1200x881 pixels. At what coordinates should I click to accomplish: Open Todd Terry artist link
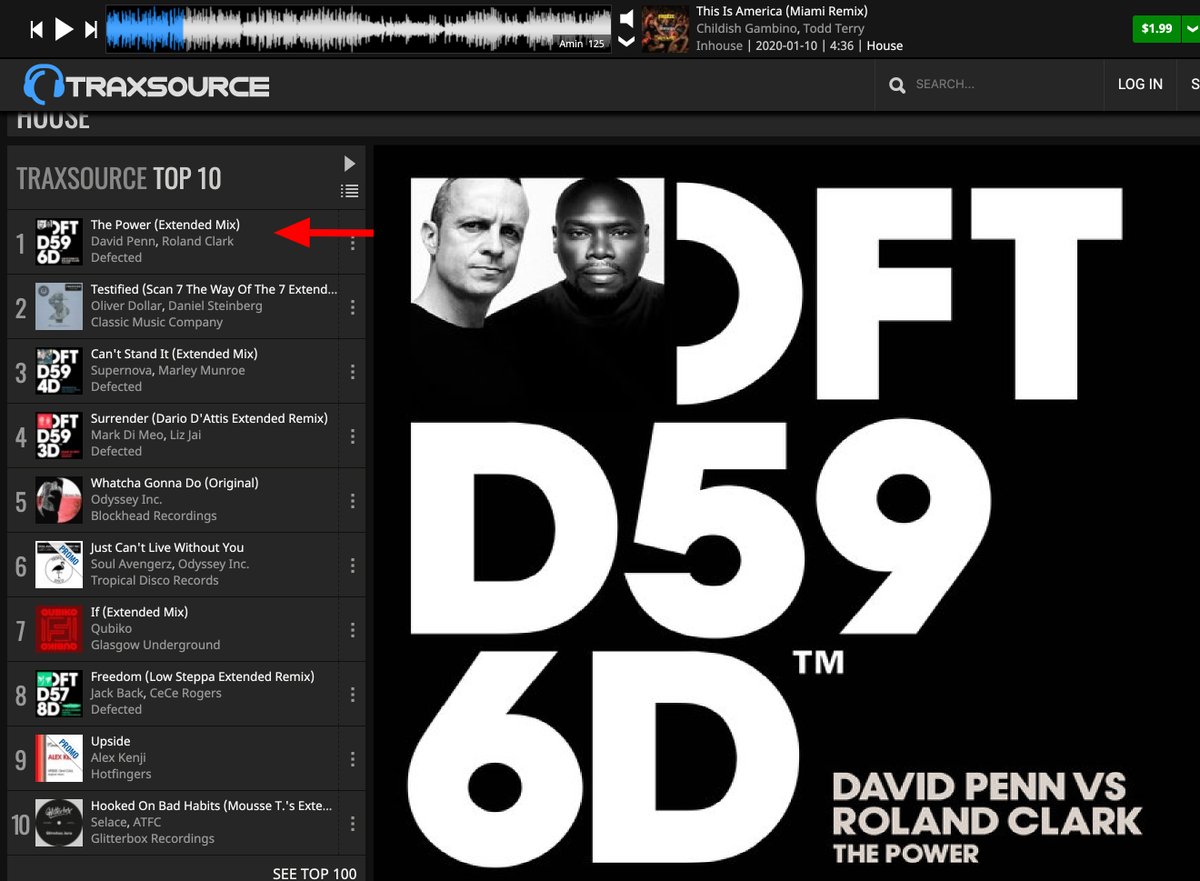(834, 29)
